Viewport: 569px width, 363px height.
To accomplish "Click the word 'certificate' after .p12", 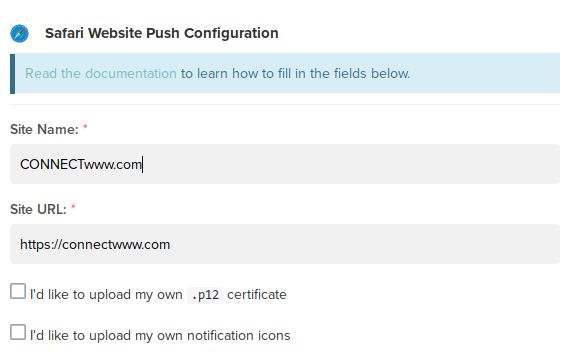I will coord(257,294).
